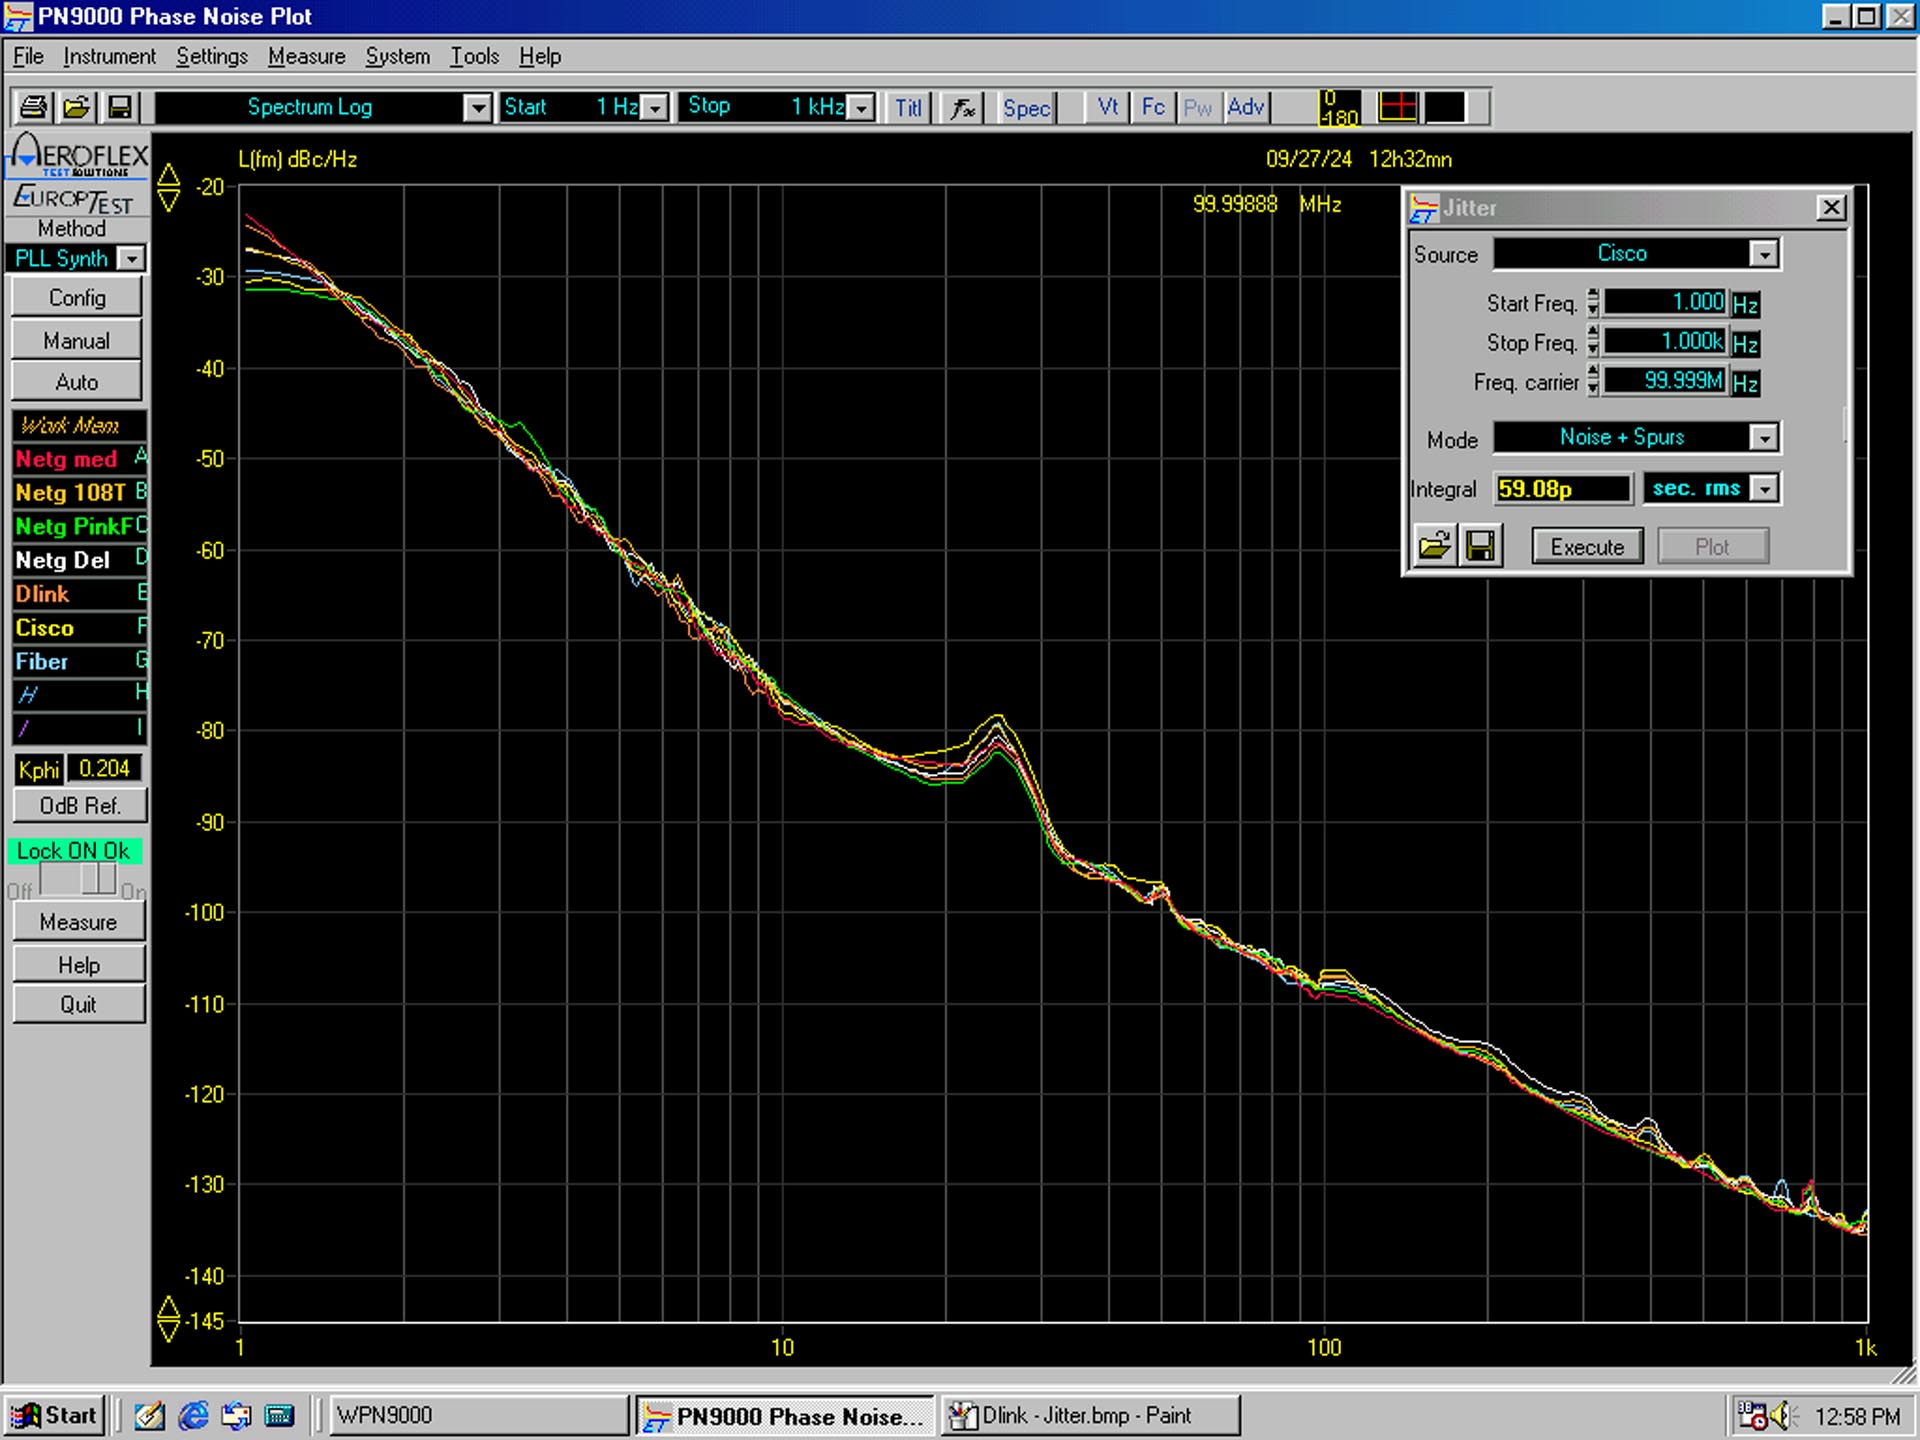Click the Config button
Image resolution: width=1920 pixels, height=1440 pixels.
[77, 298]
